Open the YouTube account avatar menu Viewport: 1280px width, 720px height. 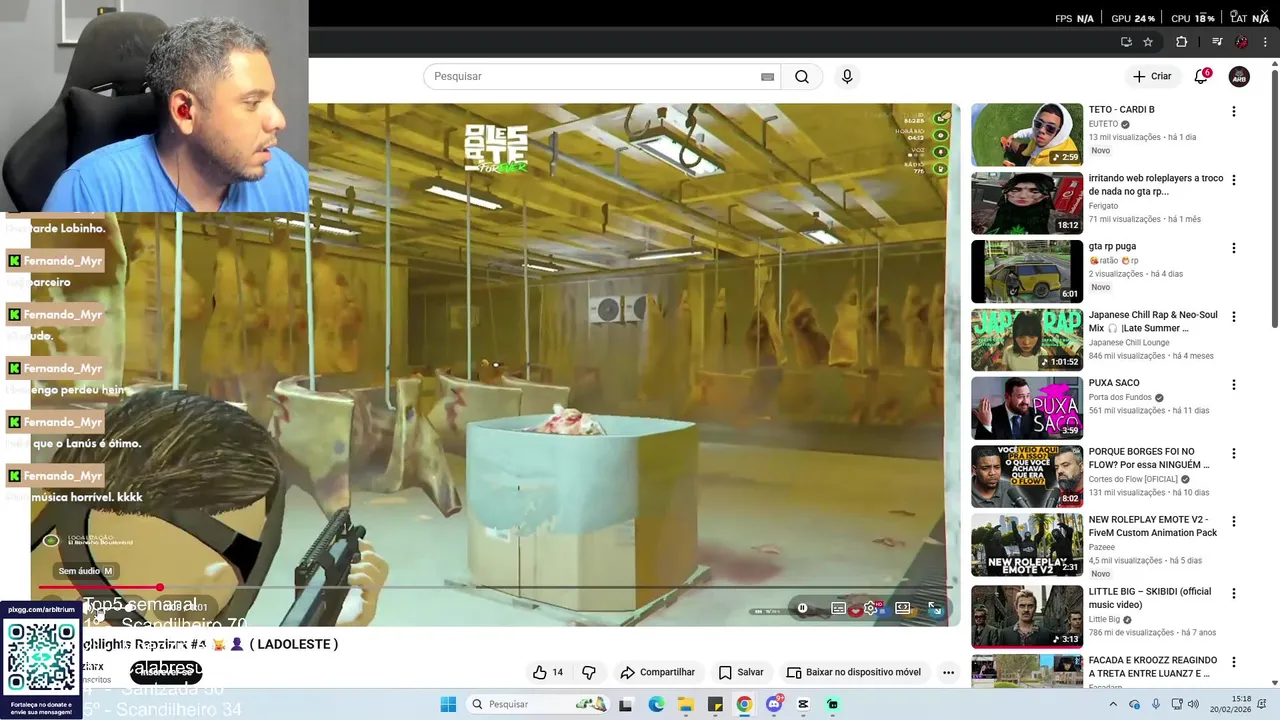coord(1239,77)
